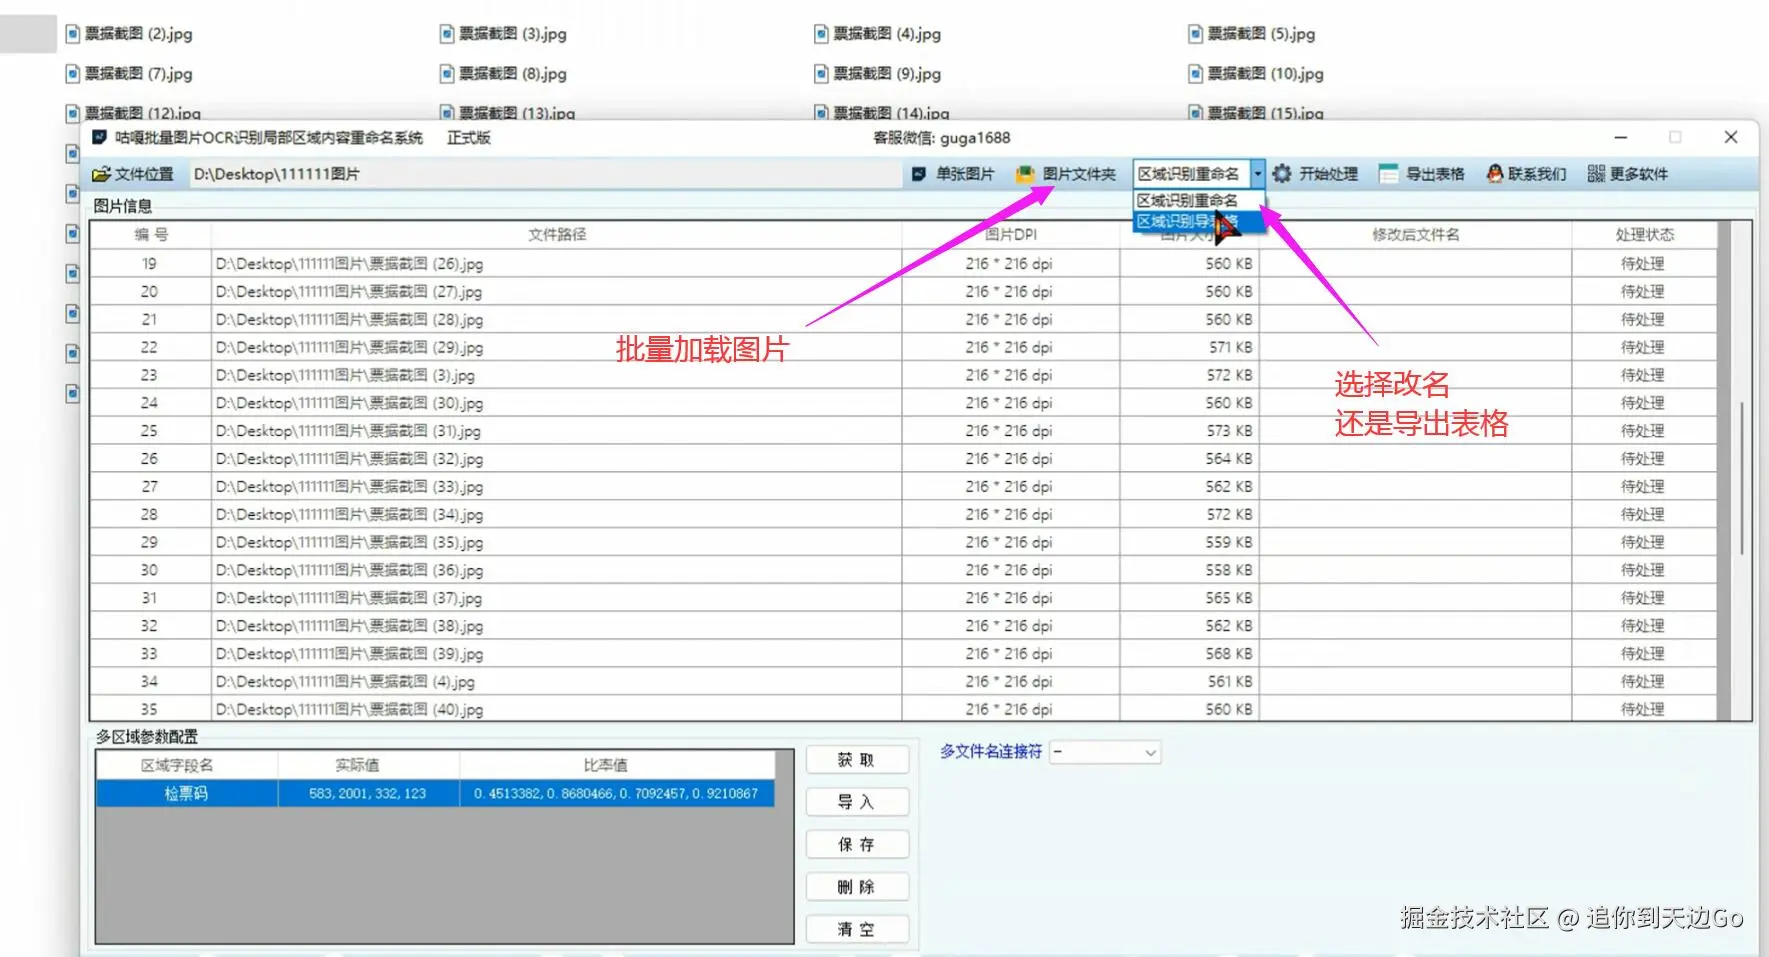1769x957 pixels.
Task: Click the 比率值 column header
Action: click(616, 765)
